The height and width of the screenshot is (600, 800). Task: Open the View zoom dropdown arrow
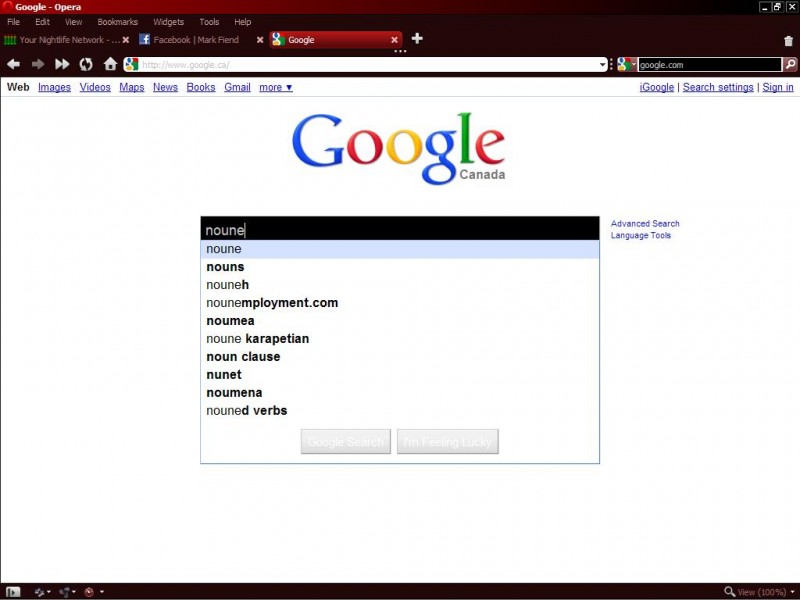tap(792, 592)
